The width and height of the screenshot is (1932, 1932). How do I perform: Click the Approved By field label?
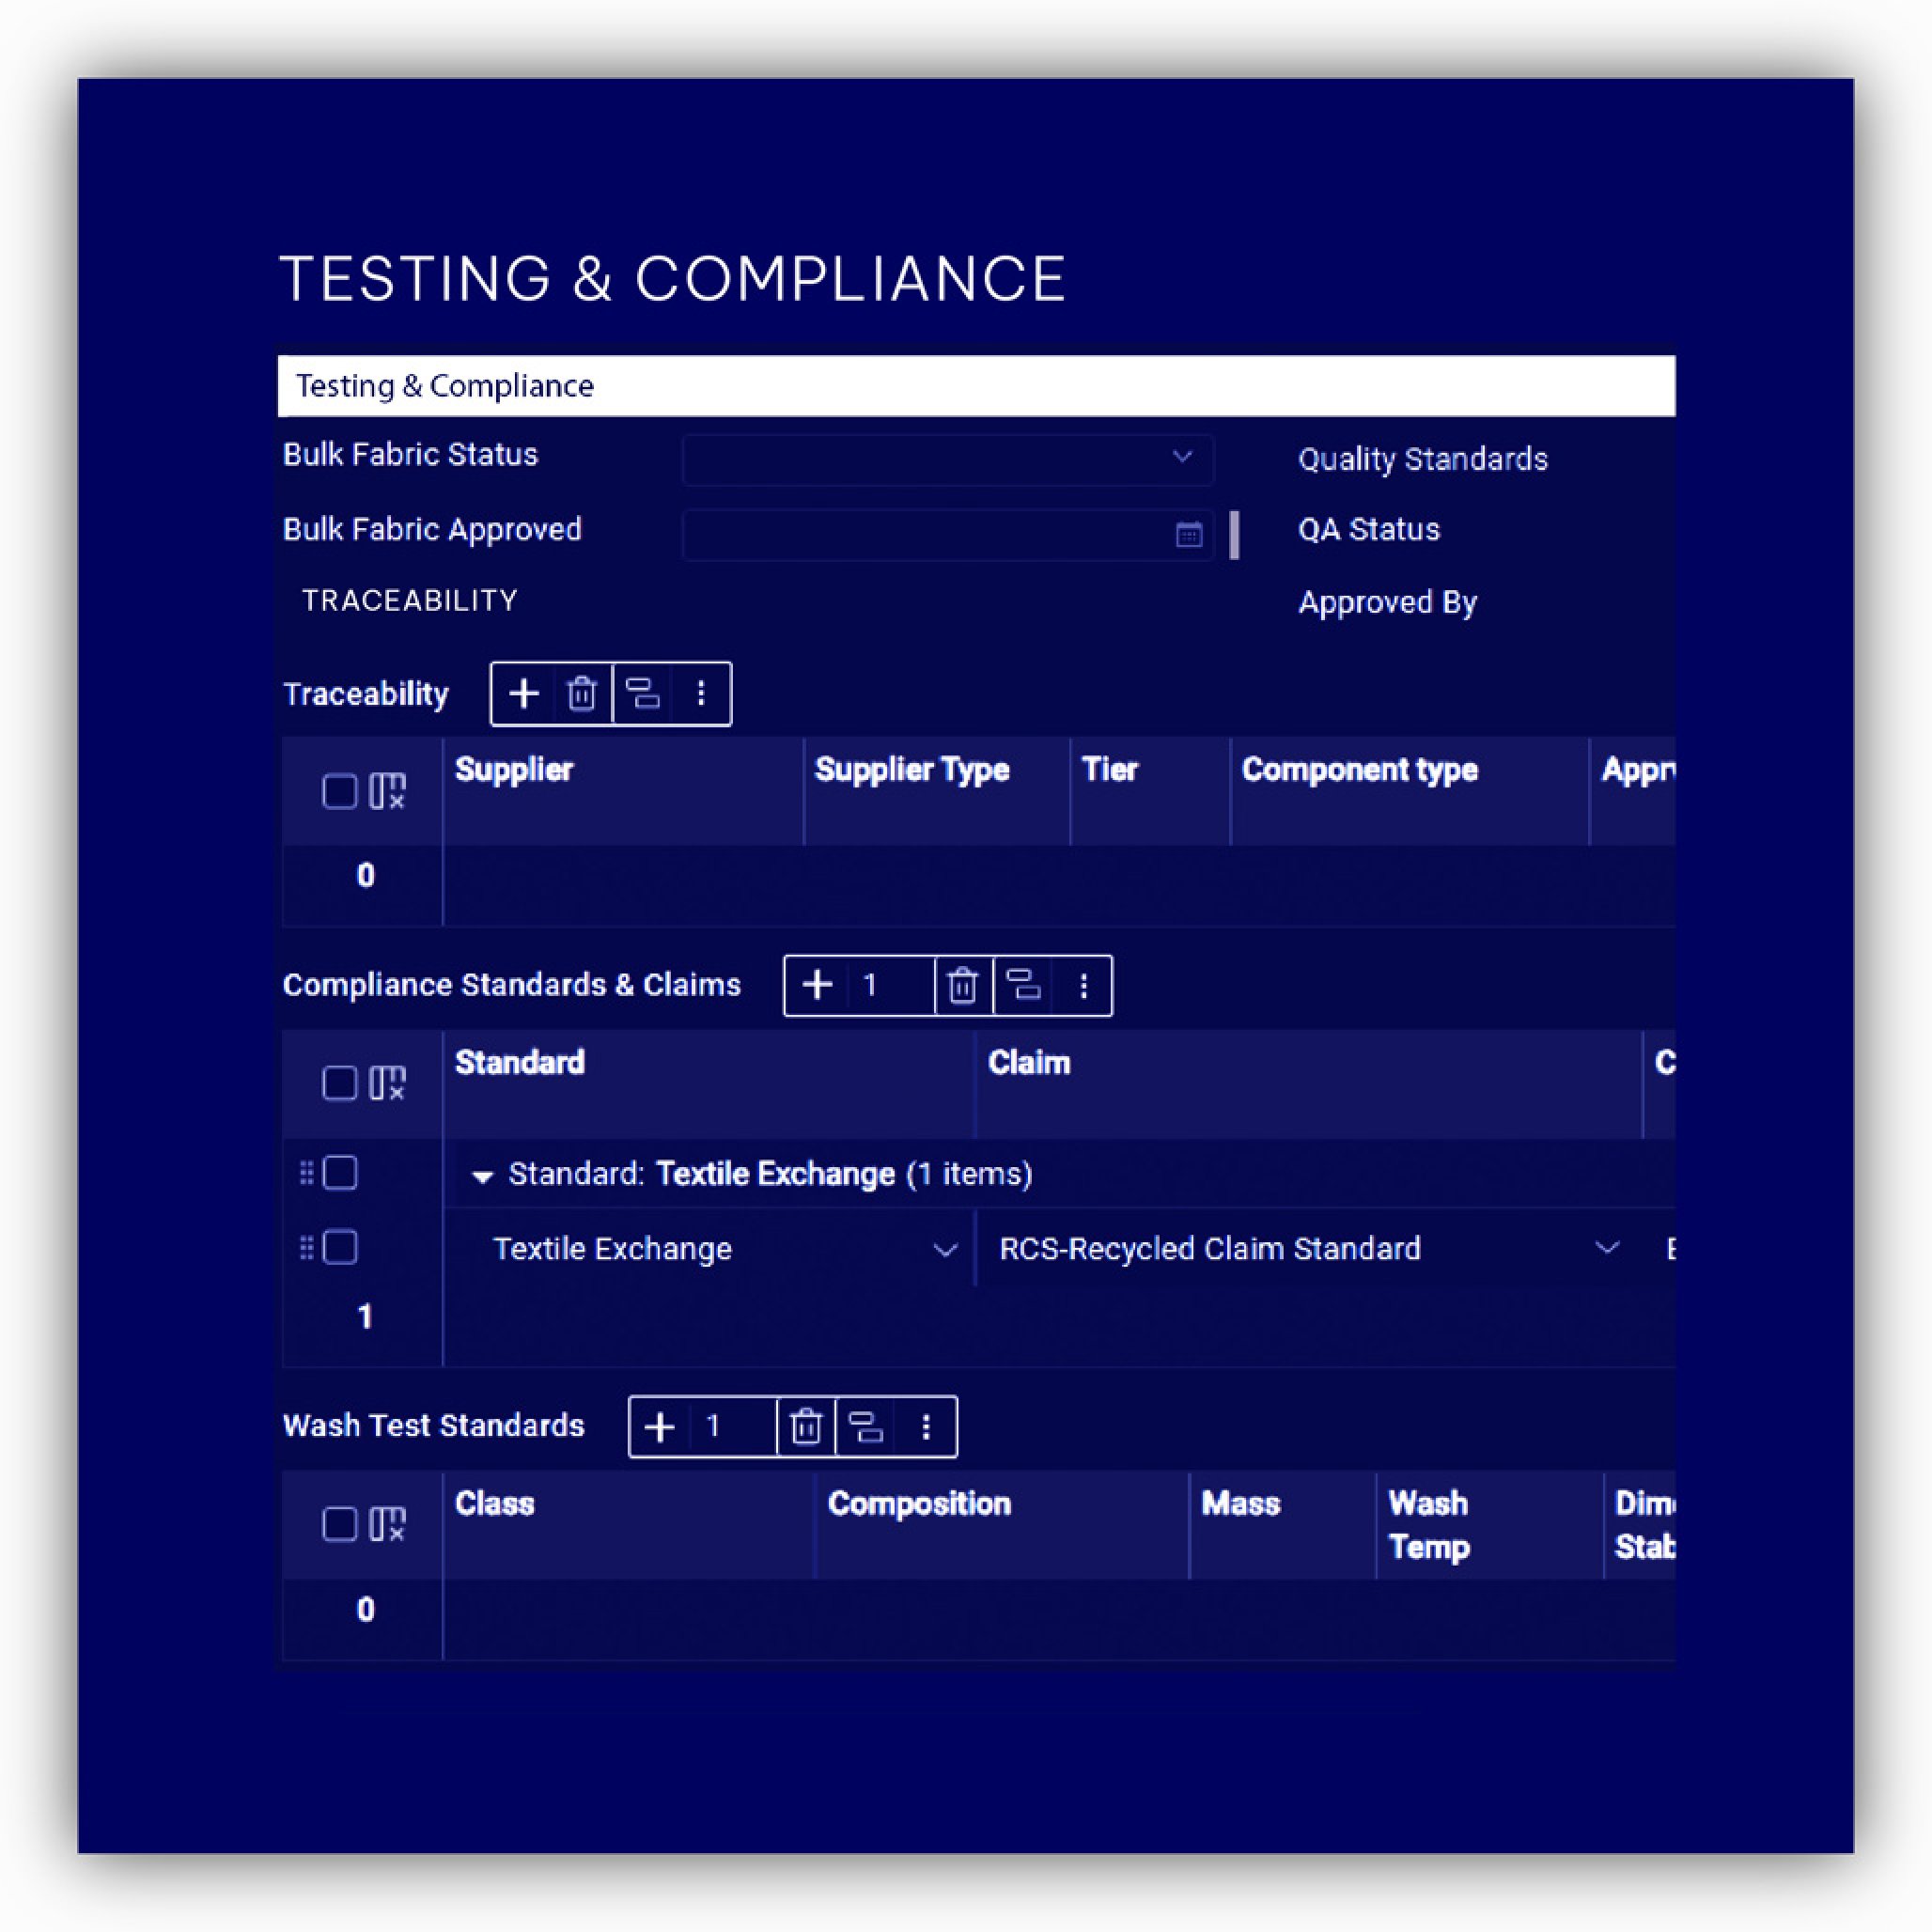click(1388, 602)
